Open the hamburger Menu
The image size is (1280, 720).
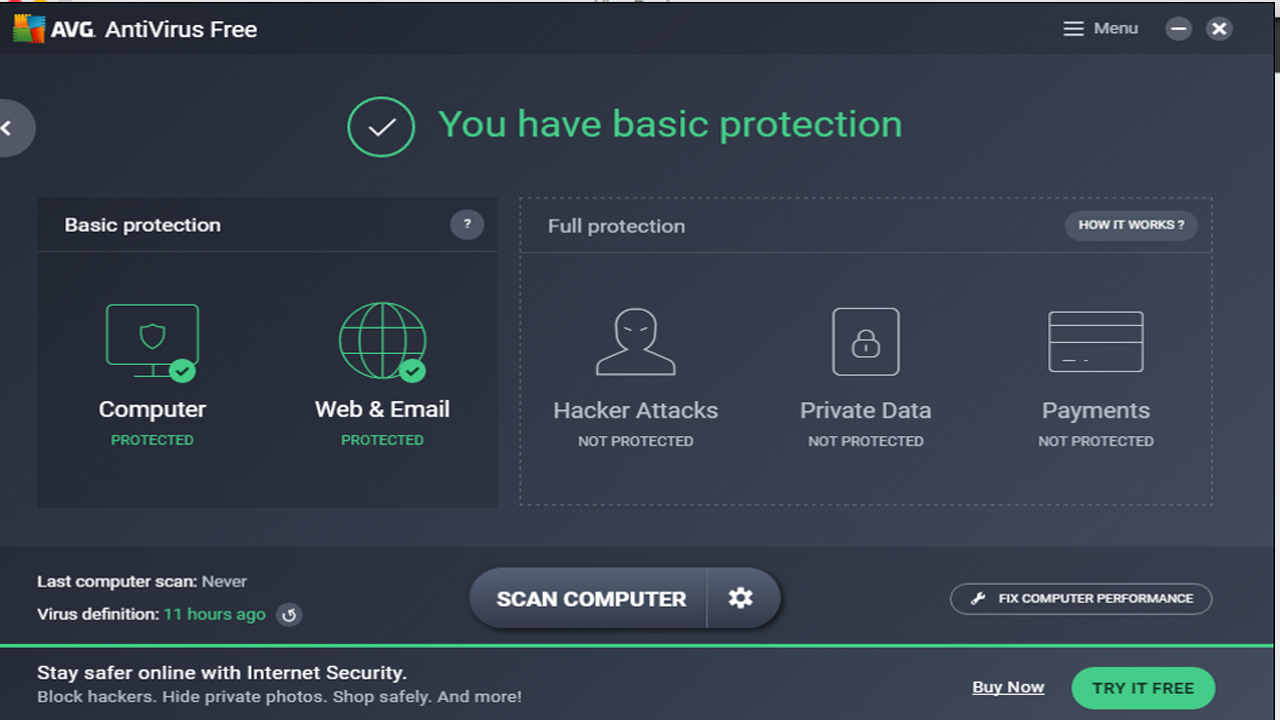point(1100,29)
